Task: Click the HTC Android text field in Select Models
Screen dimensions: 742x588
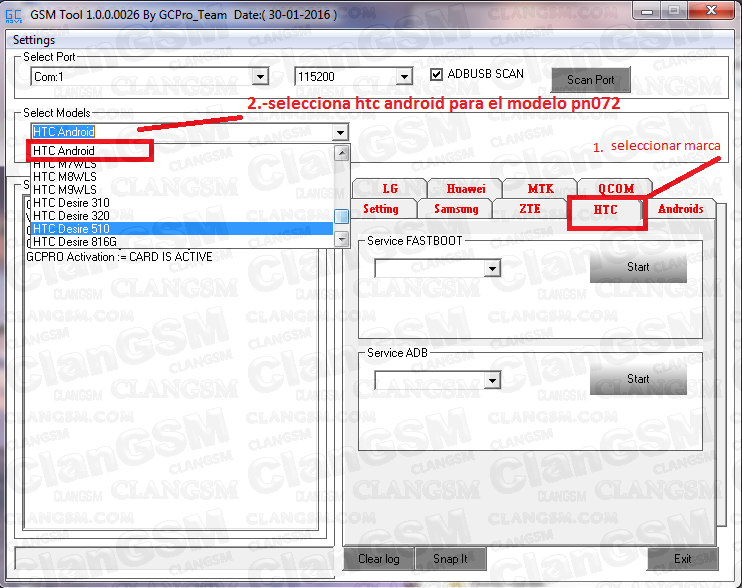Action: [181, 132]
